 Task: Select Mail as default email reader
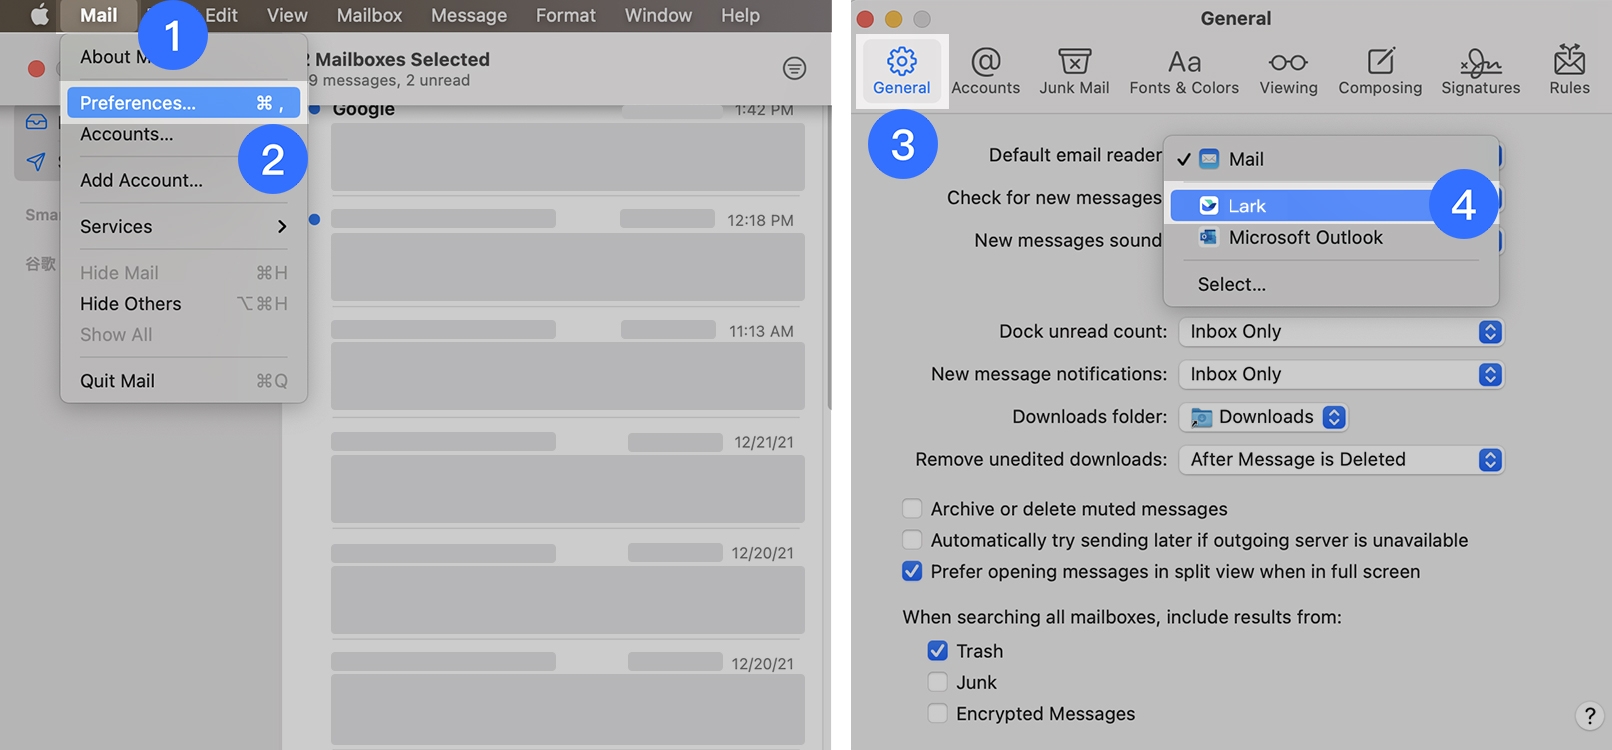[1331, 159]
